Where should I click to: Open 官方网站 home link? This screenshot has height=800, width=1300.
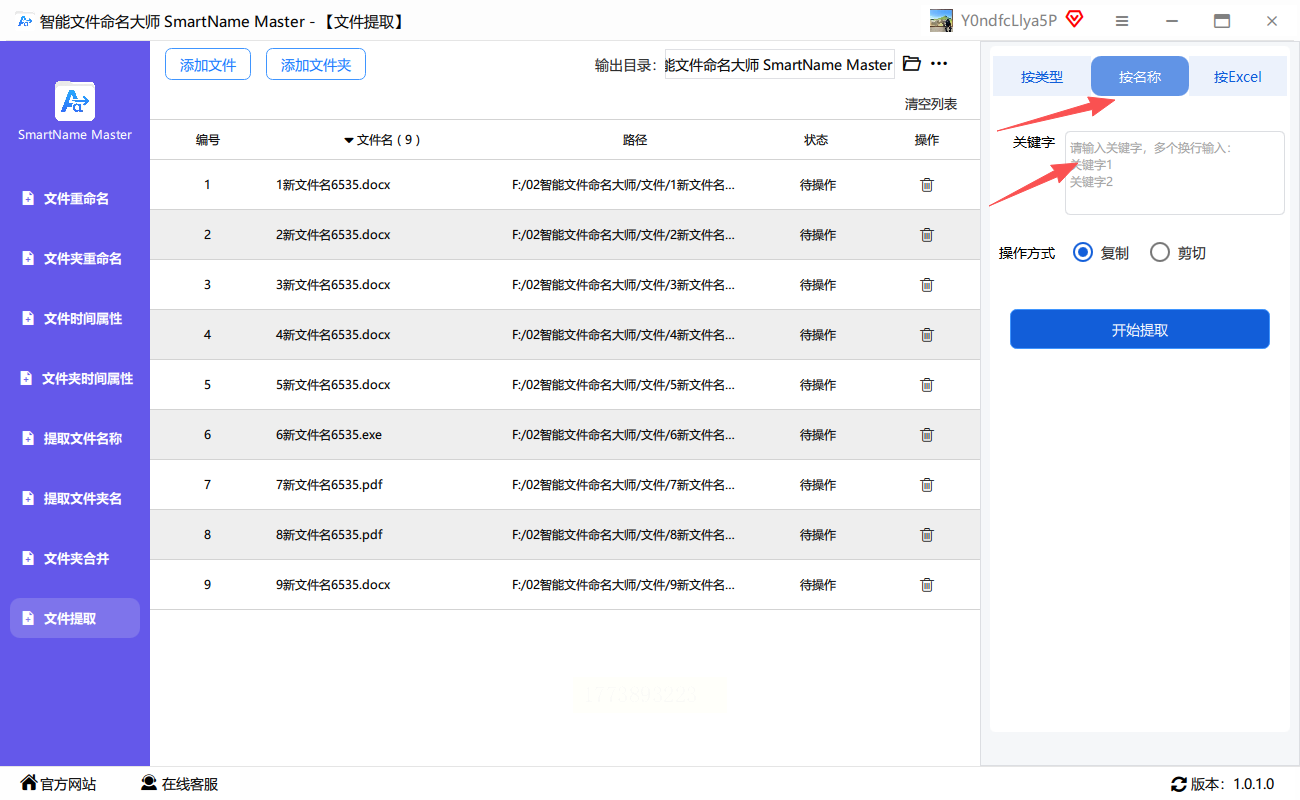pos(58,784)
